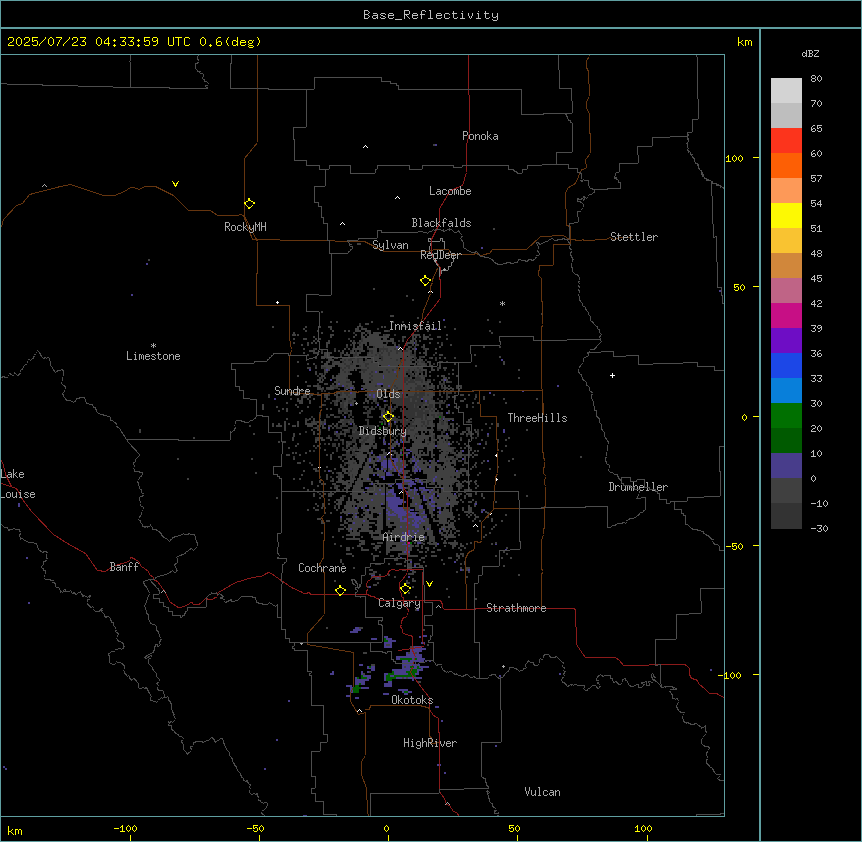The height and width of the screenshot is (842, 862).
Task: Click the yellow diamond marker near RockyMH
Action: (250, 204)
